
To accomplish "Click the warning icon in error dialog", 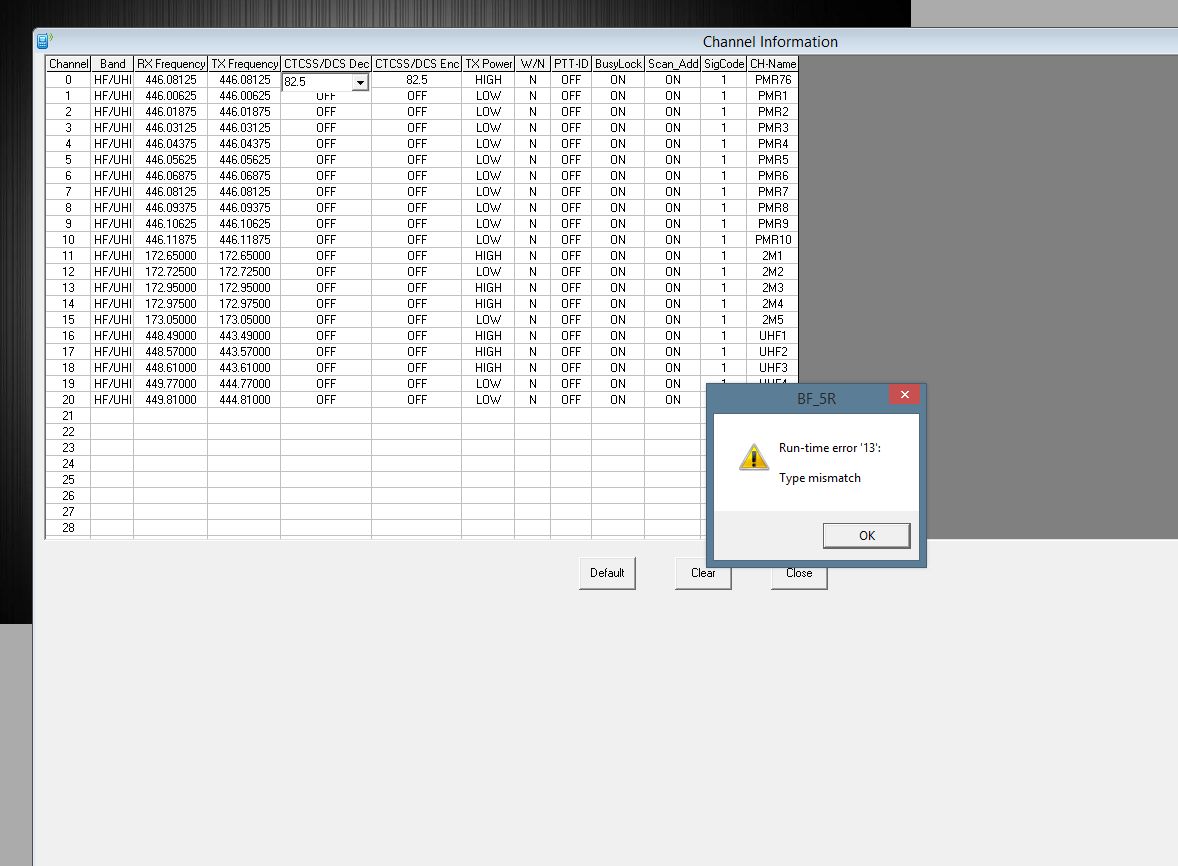I will pyautogui.click(x=753, y=457).
